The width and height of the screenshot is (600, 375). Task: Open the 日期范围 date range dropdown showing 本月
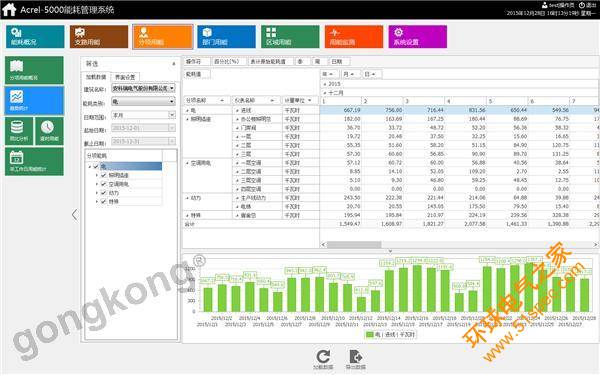143,115
